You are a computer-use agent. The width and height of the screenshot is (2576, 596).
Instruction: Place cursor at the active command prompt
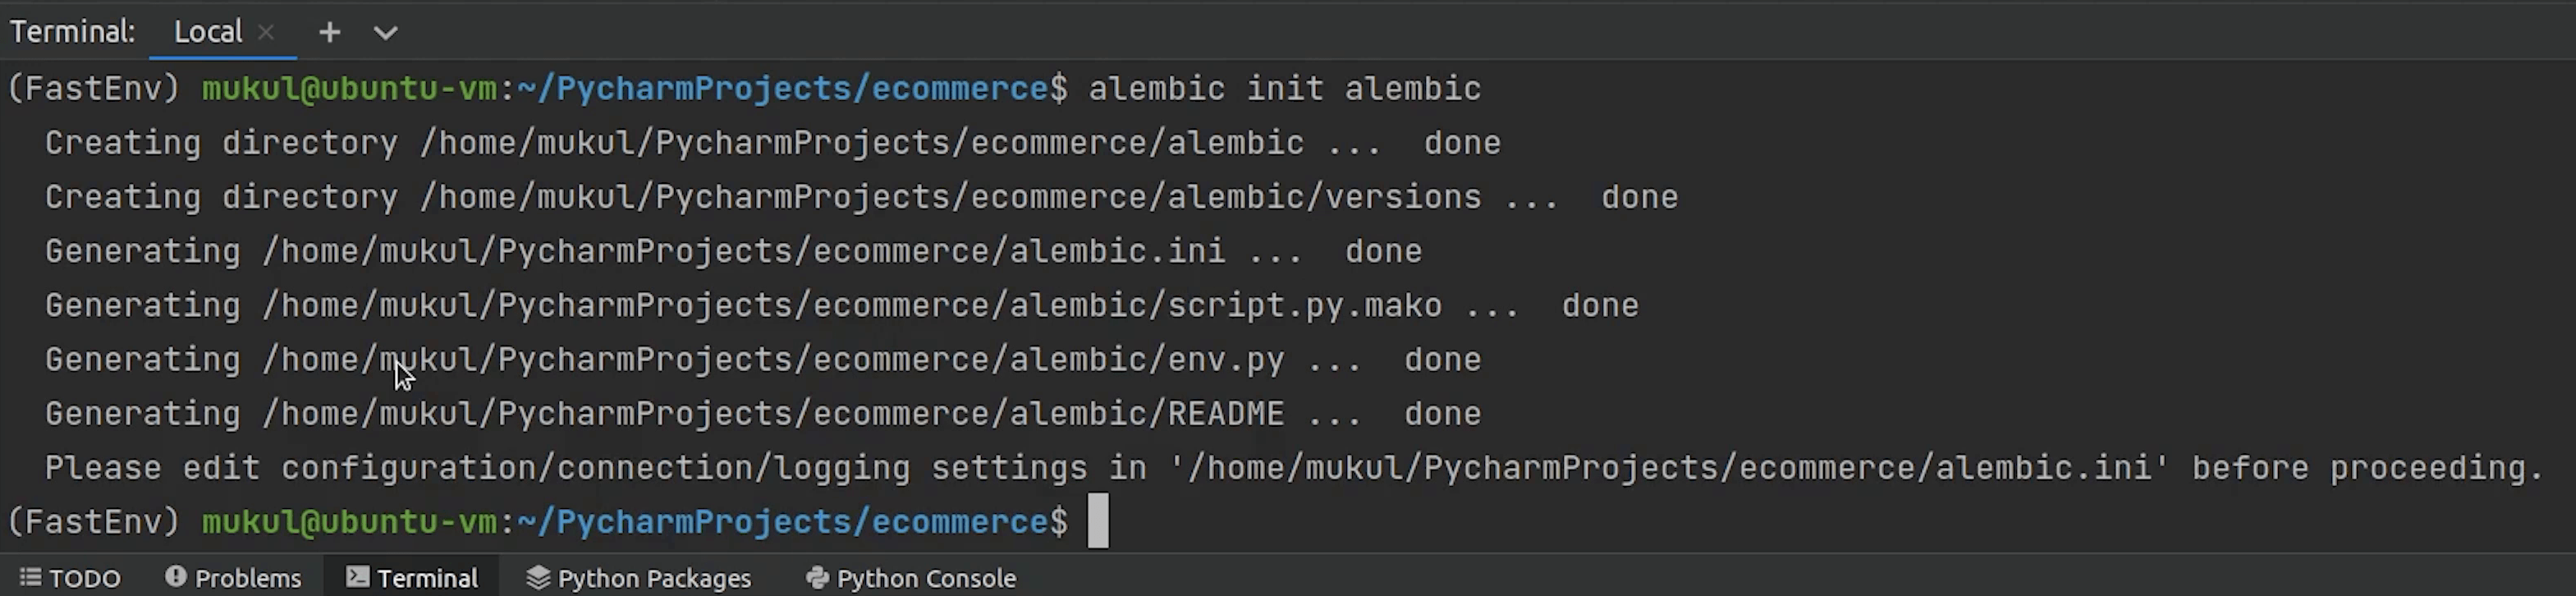[x=1098, y=521]
